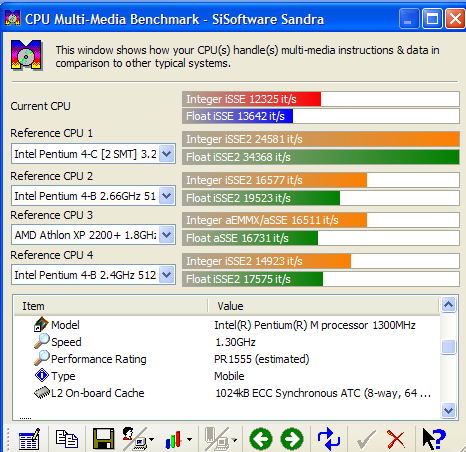This screenshot has height=452, width=466.
Task: Click the L2 Cache row chip icon
Action: pos(42,392)
